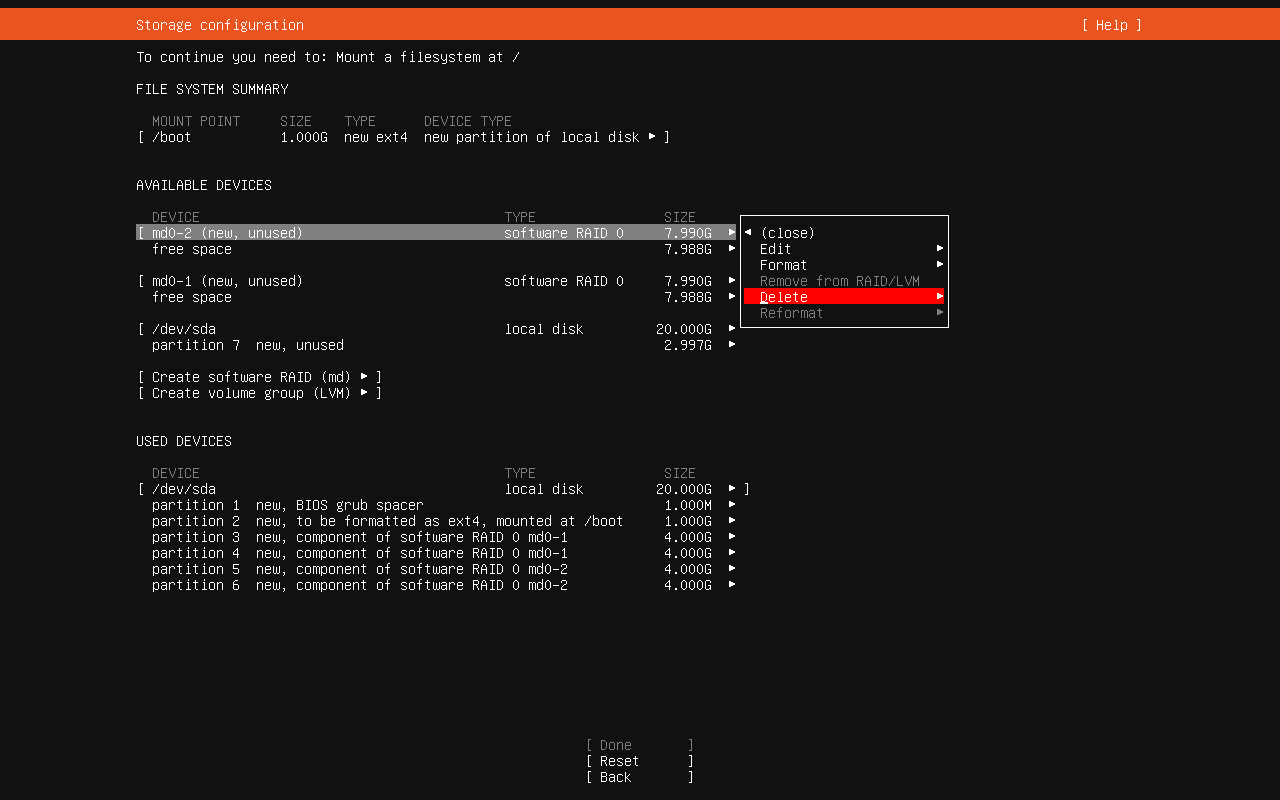
Task: Click the arrow next to partition 6
Action: click(x=732, y=585)
